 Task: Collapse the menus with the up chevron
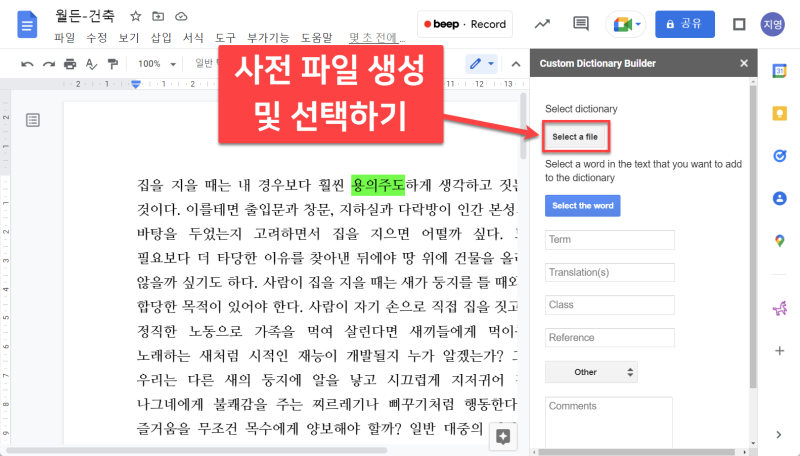pyautogui.click(x=516, y=64)
